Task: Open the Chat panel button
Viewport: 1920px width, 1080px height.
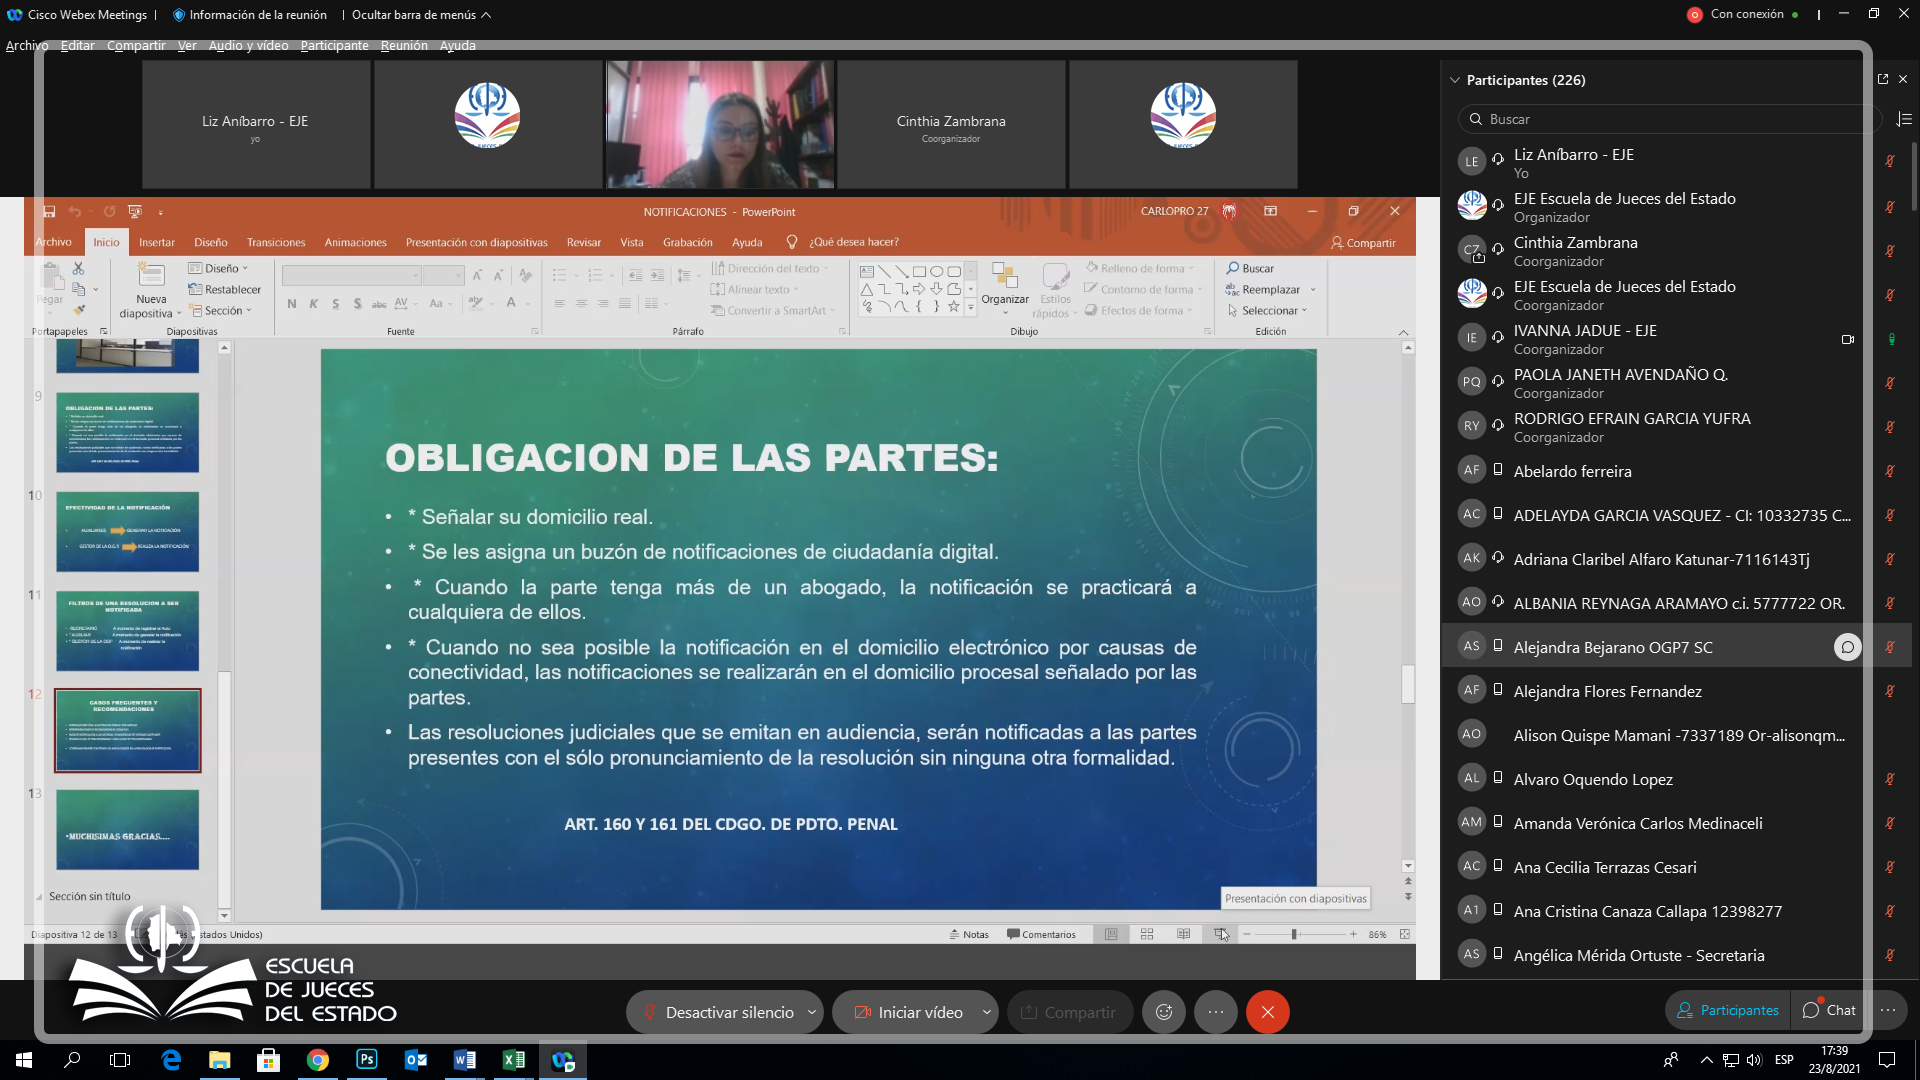Action: click(1828, 1010)
